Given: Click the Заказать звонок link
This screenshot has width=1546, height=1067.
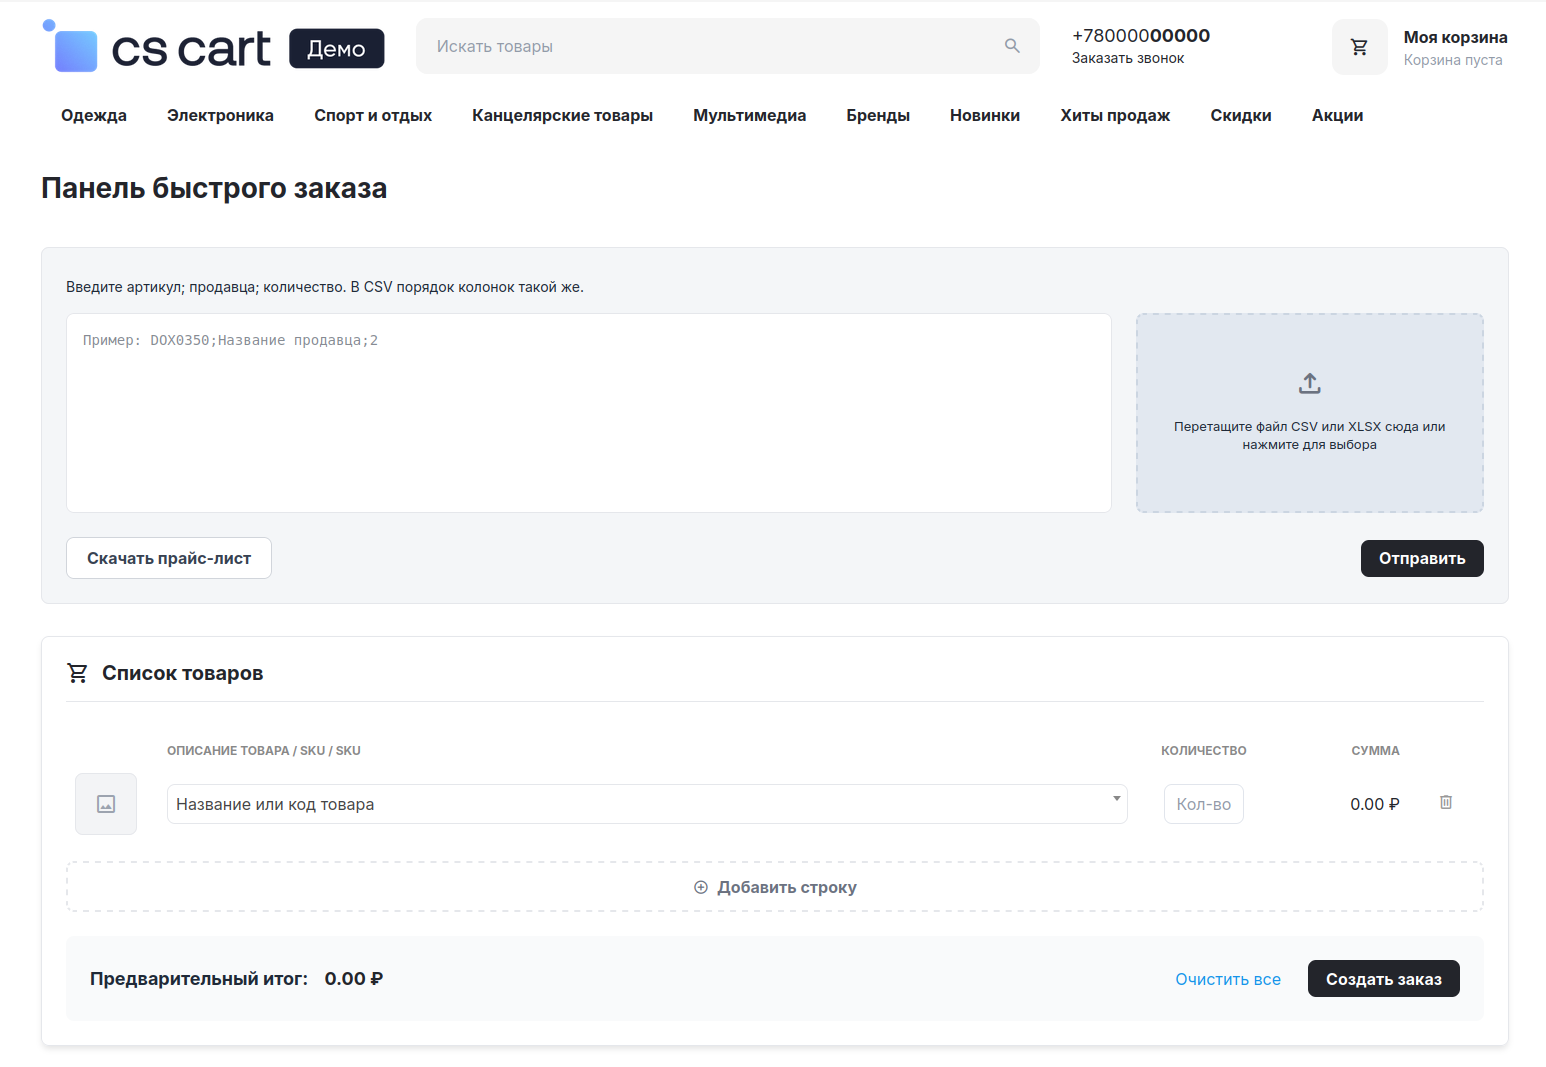Looking at the screenshot, I should [x=1128, y=58].
